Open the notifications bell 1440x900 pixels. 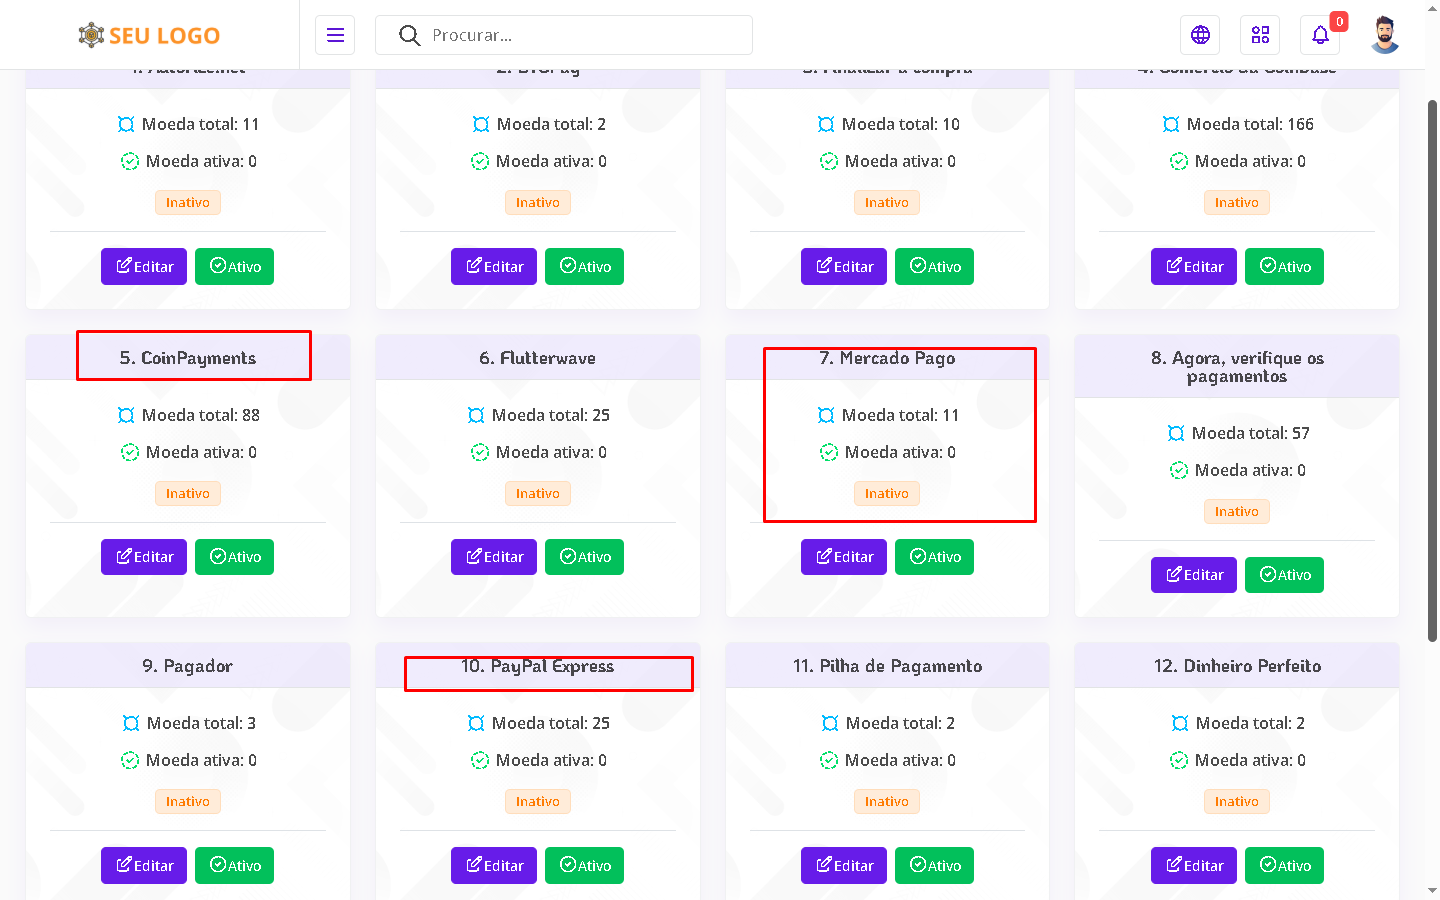(1320, 35)
